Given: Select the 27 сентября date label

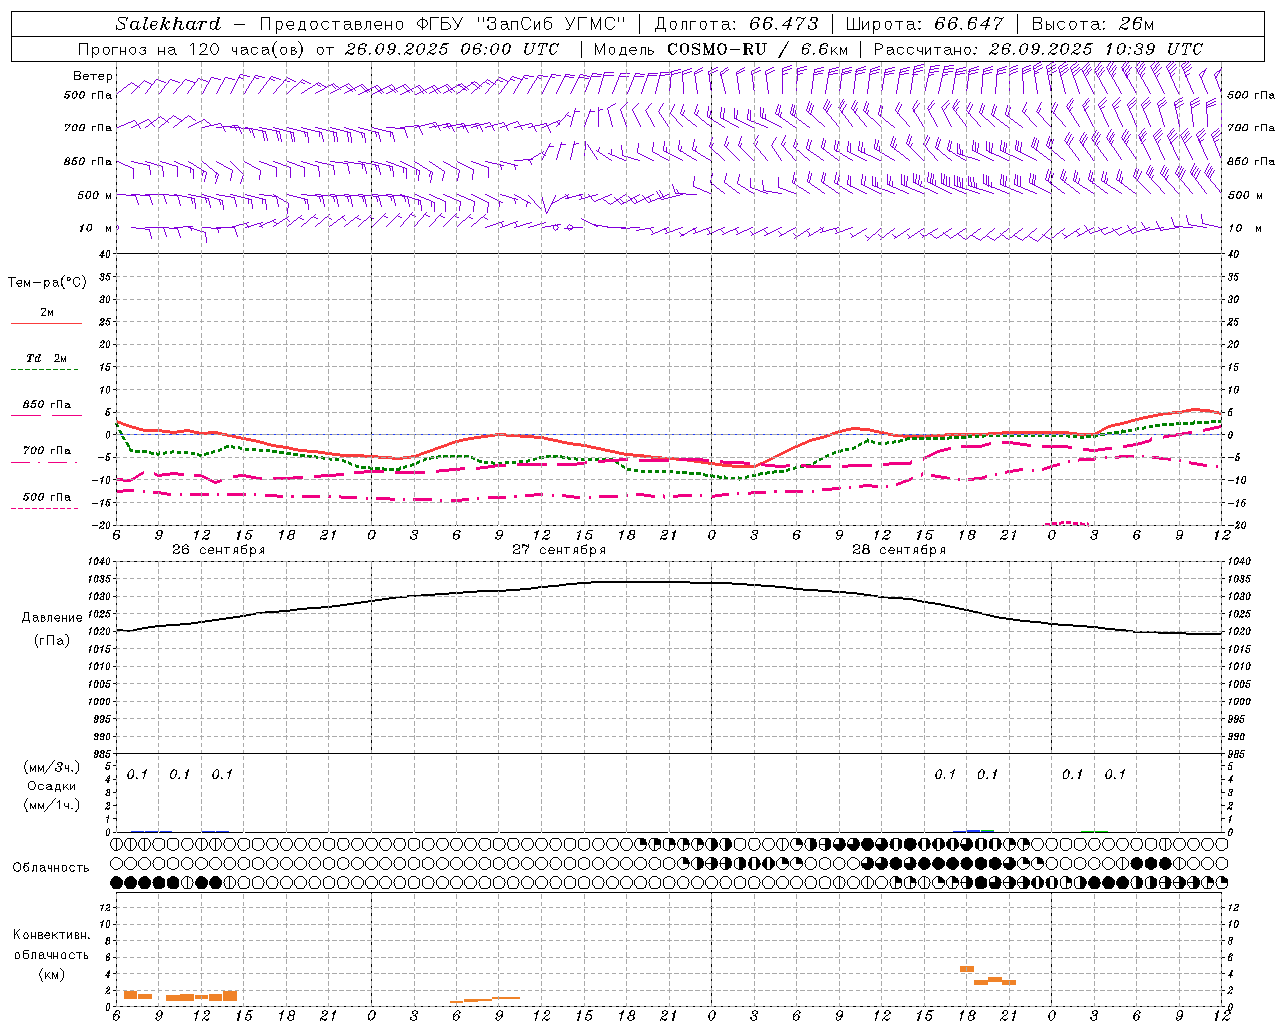Looking at the screenshot, I should pyautogui.click(x=559, y=550).
